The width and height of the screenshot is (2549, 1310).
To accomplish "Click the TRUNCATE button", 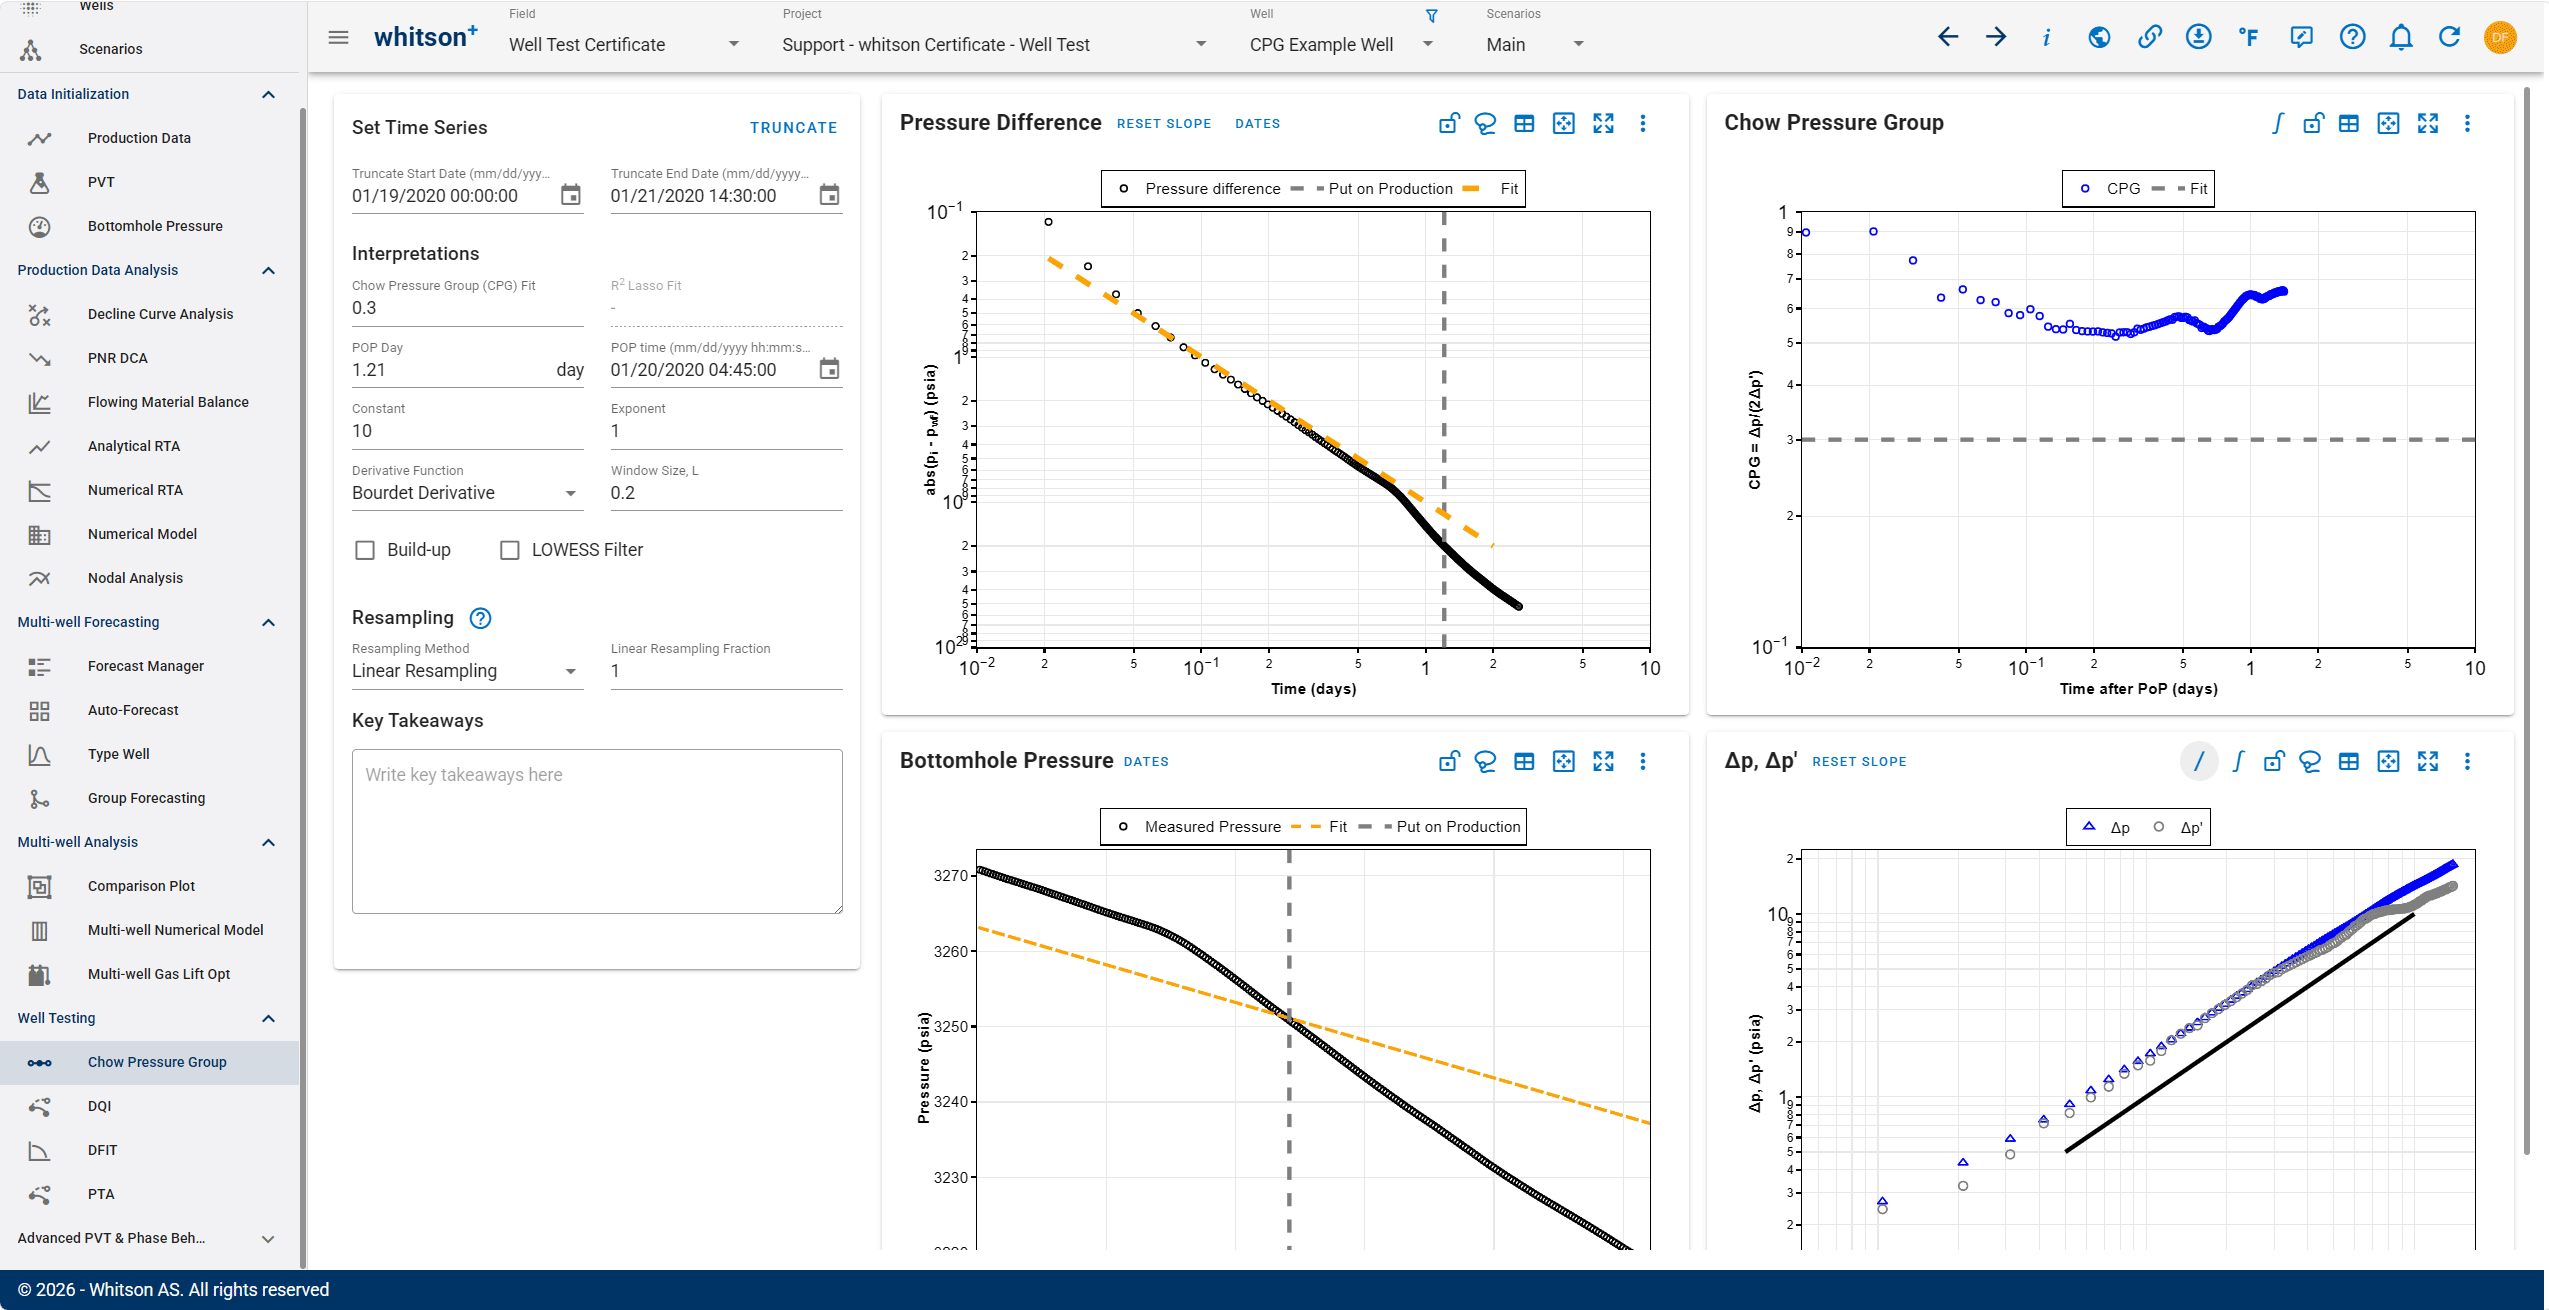I will click(794, 127).
